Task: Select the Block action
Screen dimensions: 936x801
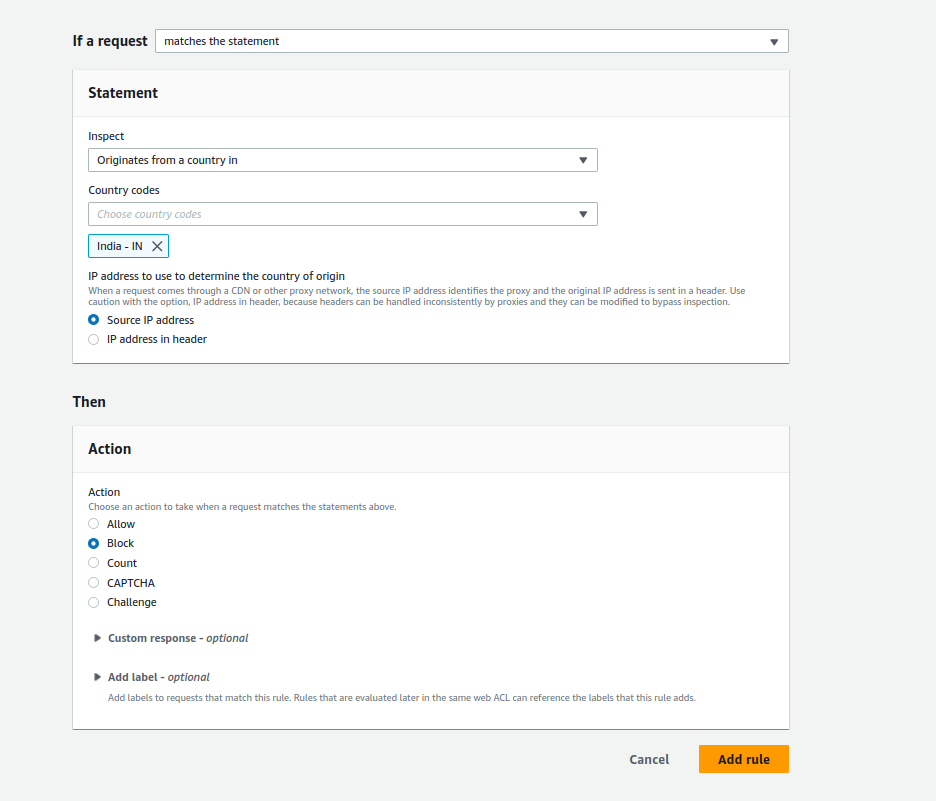Action: pyautogui.click(x=94, y=543)
